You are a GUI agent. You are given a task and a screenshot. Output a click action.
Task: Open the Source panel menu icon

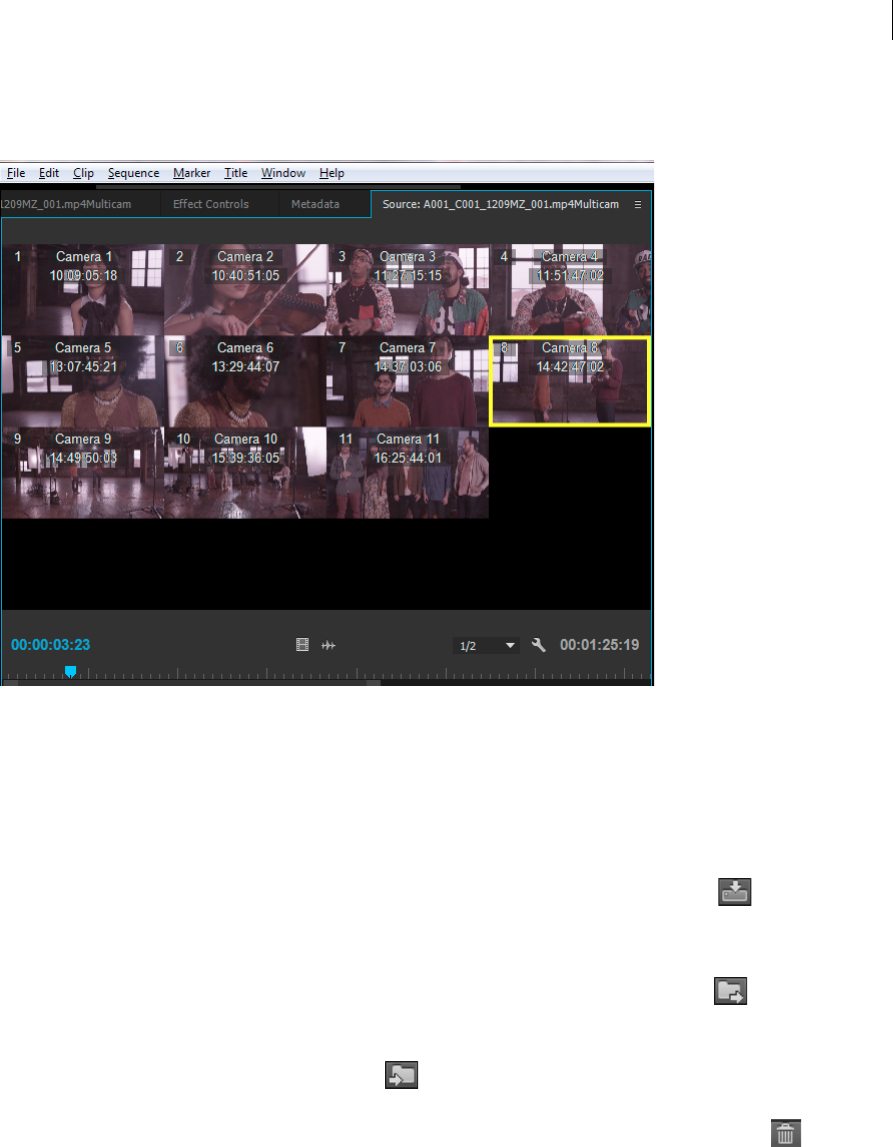pos(638,205)
